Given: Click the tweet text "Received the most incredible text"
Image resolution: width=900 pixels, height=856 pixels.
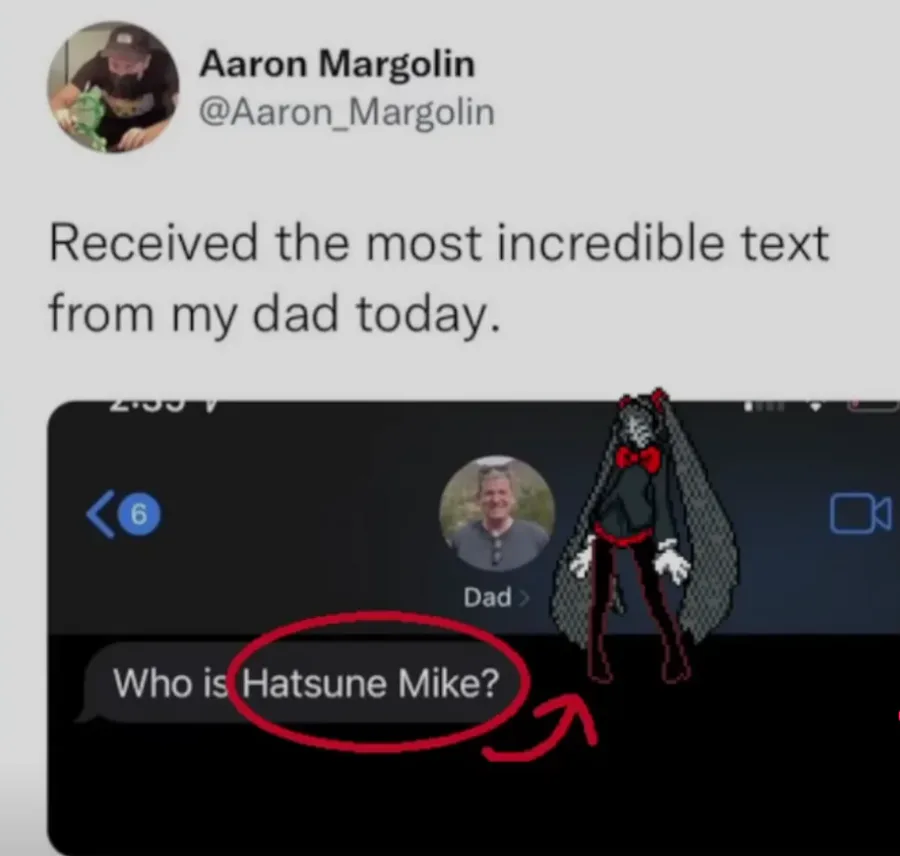Looking at the screenshot, I should point(439,243).
